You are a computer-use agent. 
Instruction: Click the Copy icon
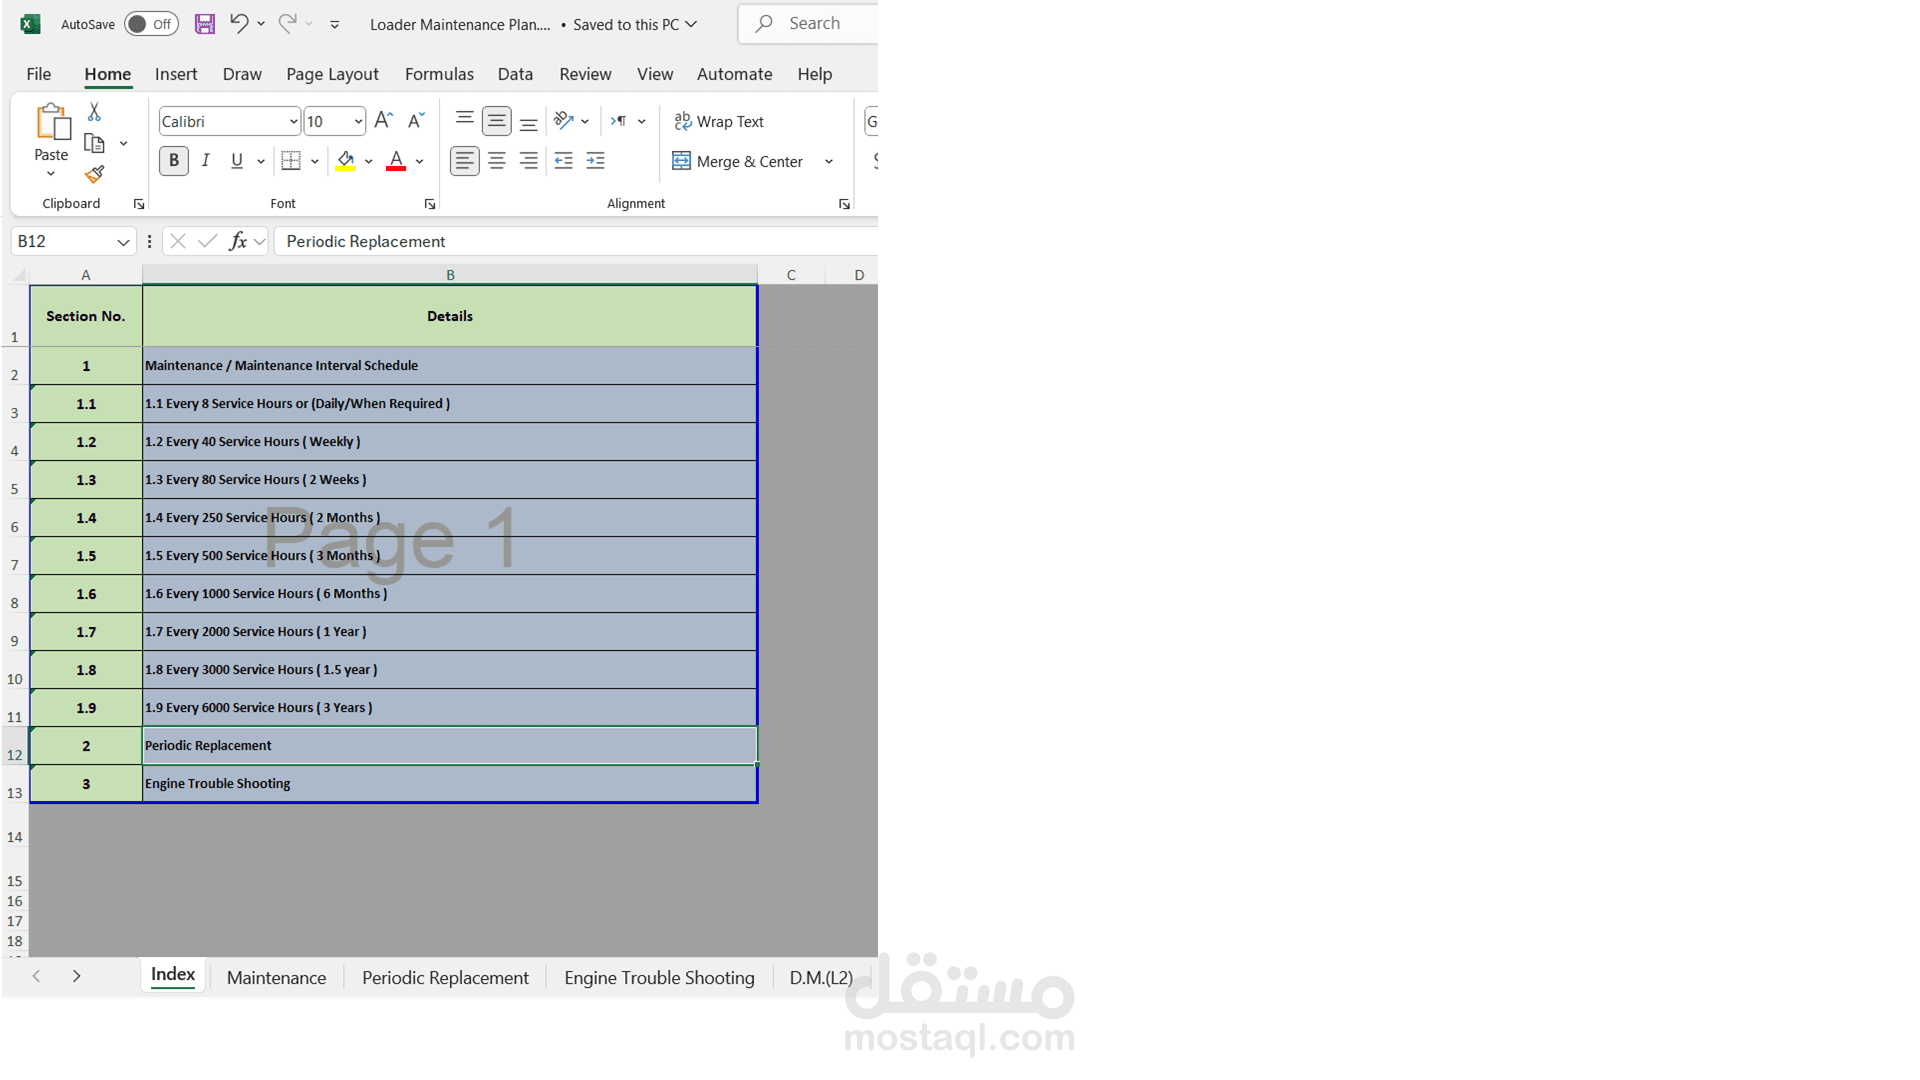pos(94,143)
